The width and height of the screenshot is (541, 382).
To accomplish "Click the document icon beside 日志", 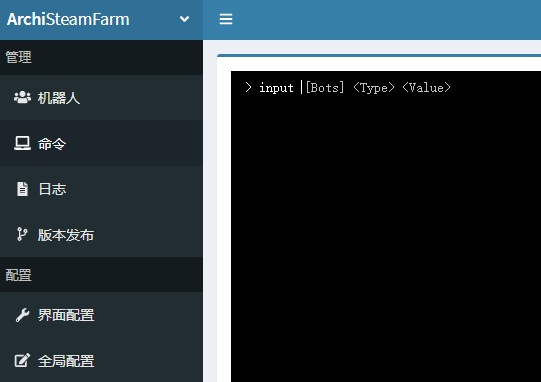I will click(x=22, y=189).
